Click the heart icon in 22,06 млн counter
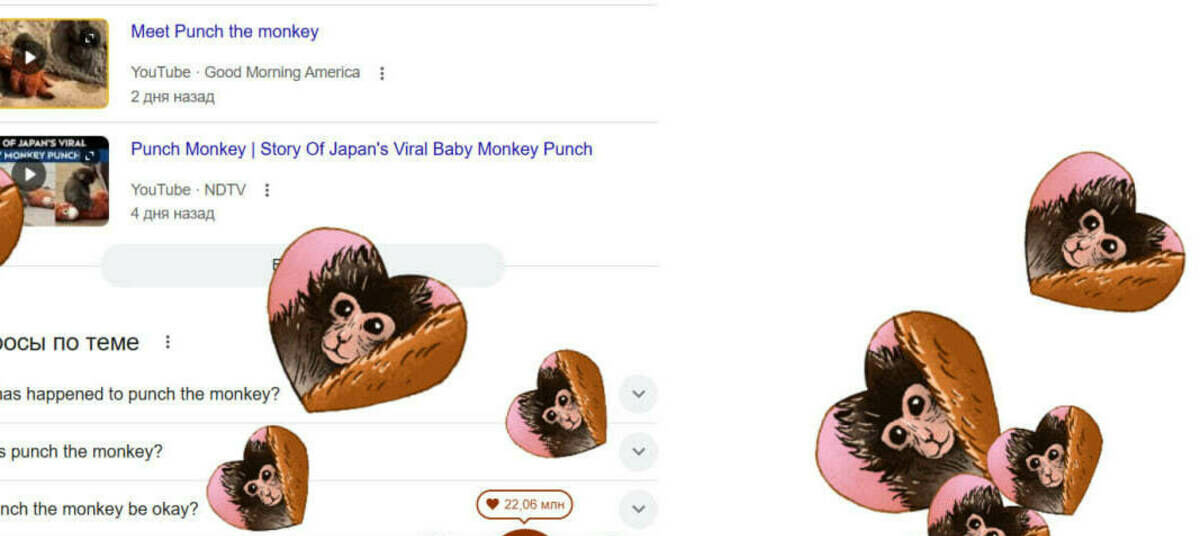Image resolution: width=1200 pixels, height=536 pixels. (491, 505)
